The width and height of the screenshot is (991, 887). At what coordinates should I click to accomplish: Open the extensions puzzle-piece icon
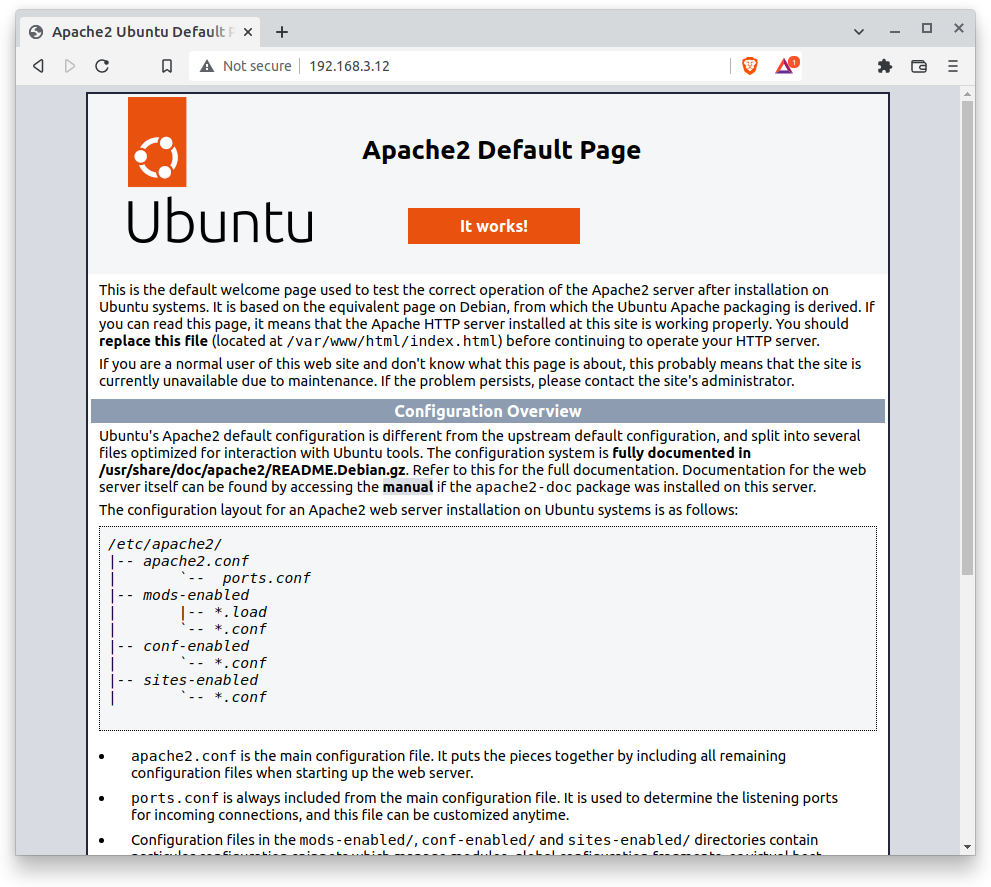pyautogui.click(x=885, y=66)
